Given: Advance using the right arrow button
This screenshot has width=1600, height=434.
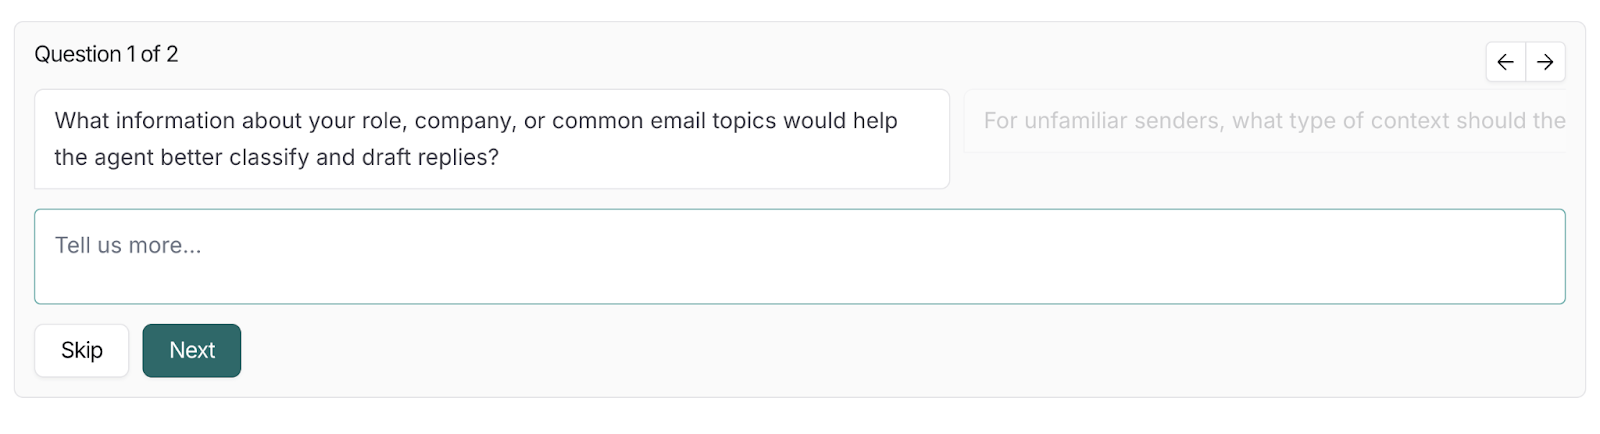Looking at the screenshot, I should pos(1545,62).
